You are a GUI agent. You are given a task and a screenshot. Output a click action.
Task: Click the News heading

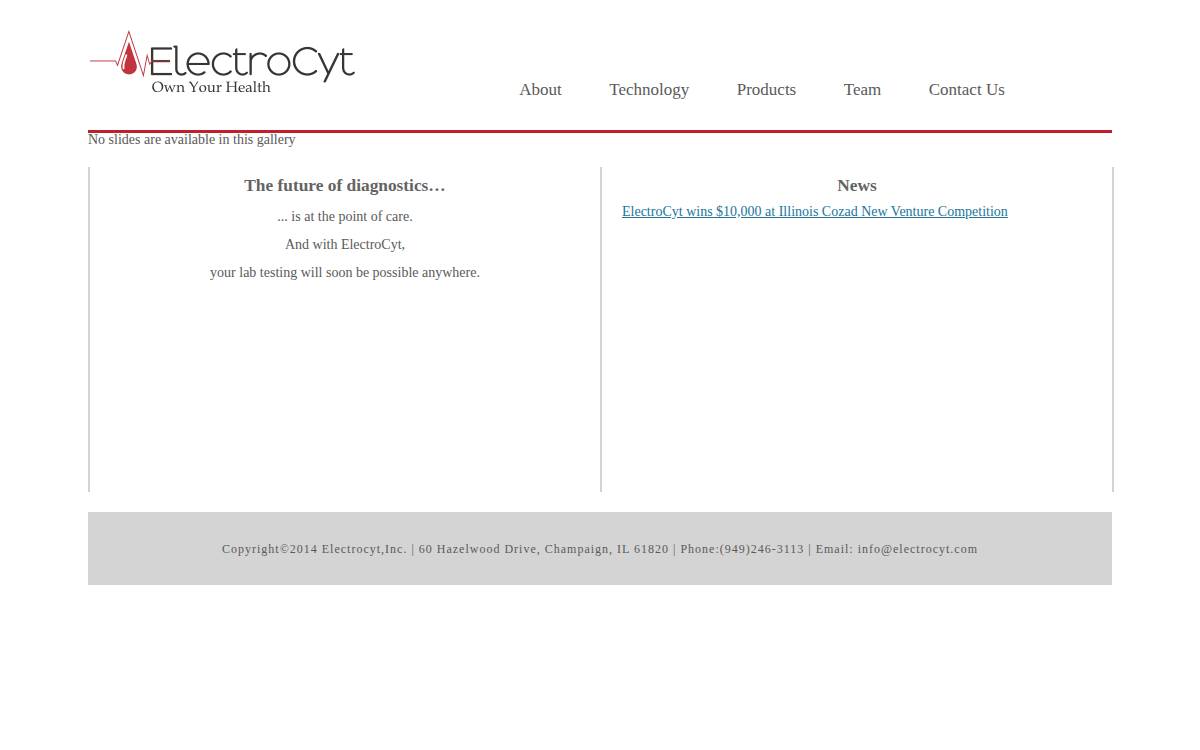pyautogui.click(x=857, y=186)
